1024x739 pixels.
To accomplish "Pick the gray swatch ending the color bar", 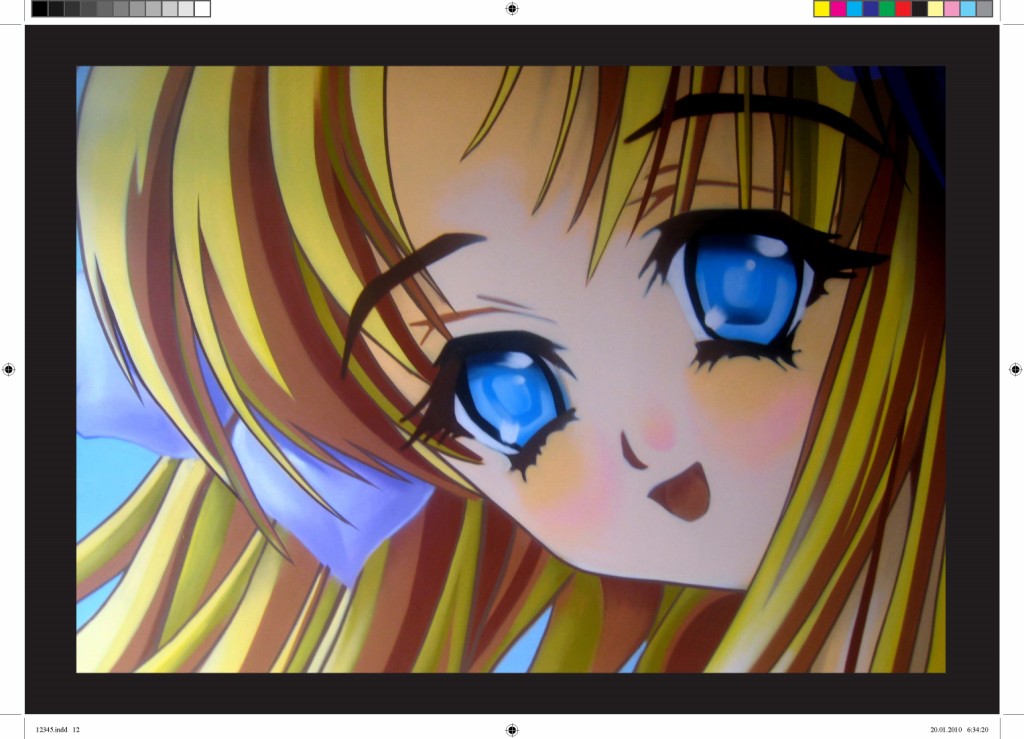I will [984, 8].
